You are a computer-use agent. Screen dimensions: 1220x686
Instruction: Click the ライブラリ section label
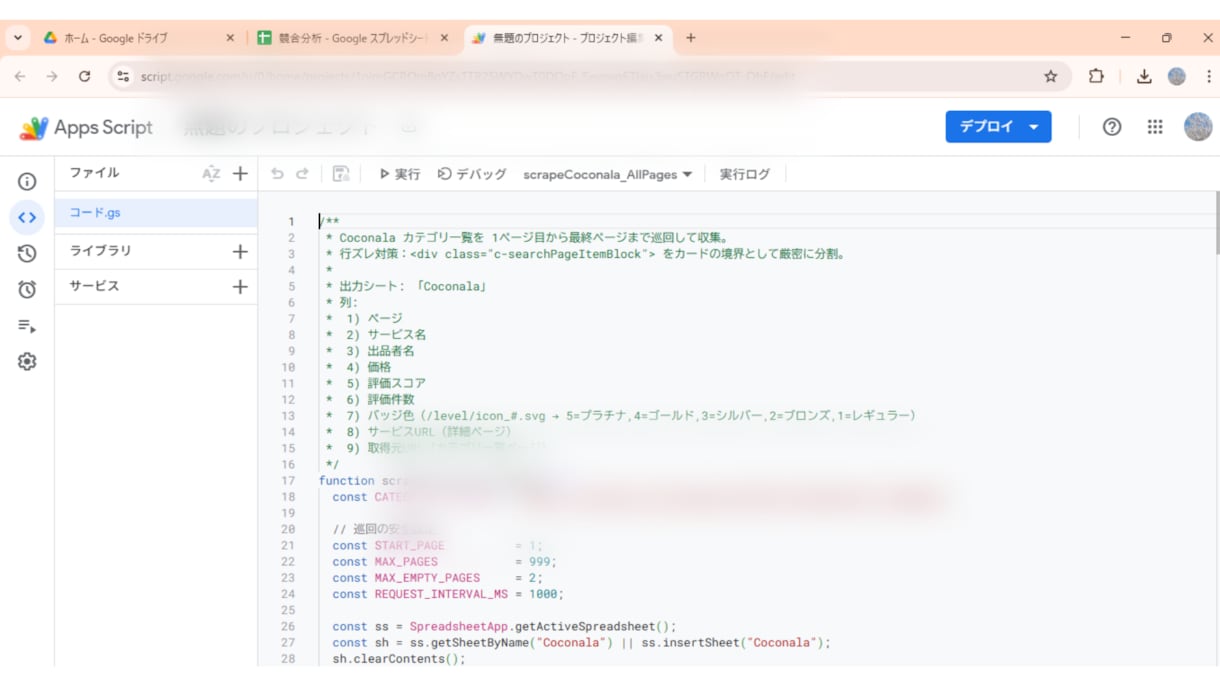pos(100,251)
